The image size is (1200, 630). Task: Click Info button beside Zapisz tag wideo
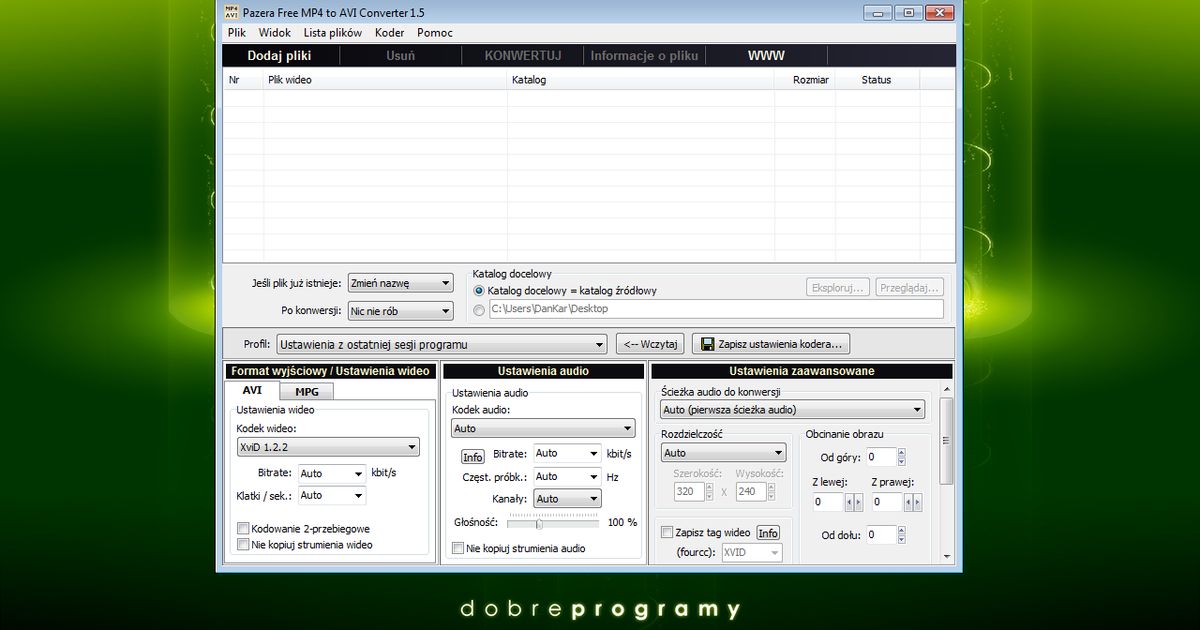pyautogui.click(x=768, y=533)
